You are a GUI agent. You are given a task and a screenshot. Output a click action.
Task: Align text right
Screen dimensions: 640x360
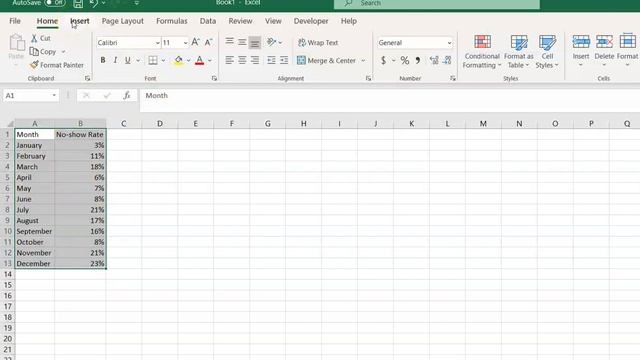point(255,60)
